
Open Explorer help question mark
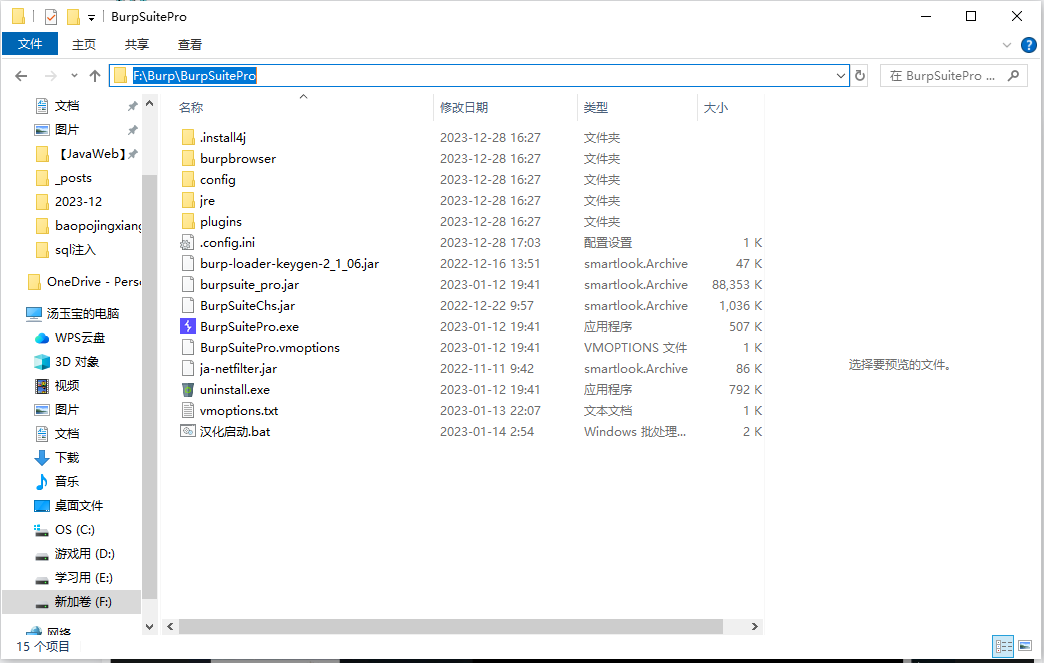1029,45
